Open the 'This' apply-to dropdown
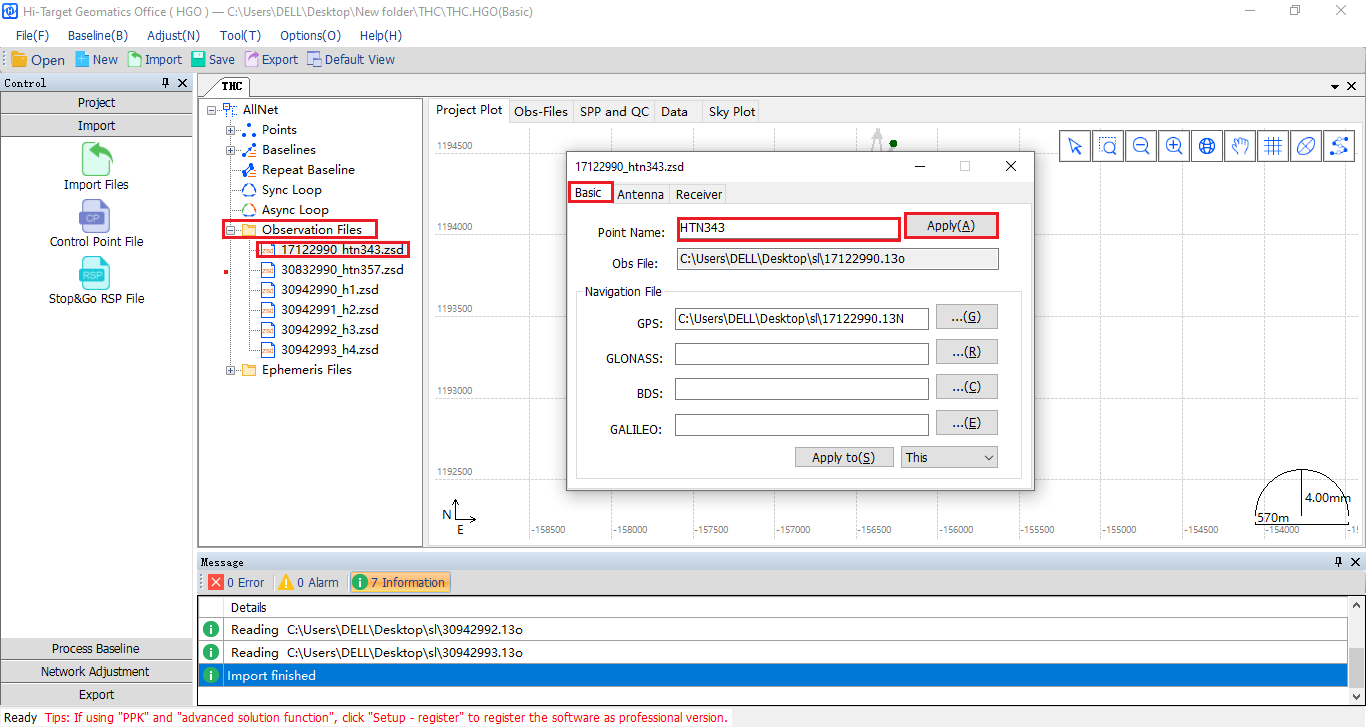The height and width of the screenshot is (727, 1366). coord(948,457)
